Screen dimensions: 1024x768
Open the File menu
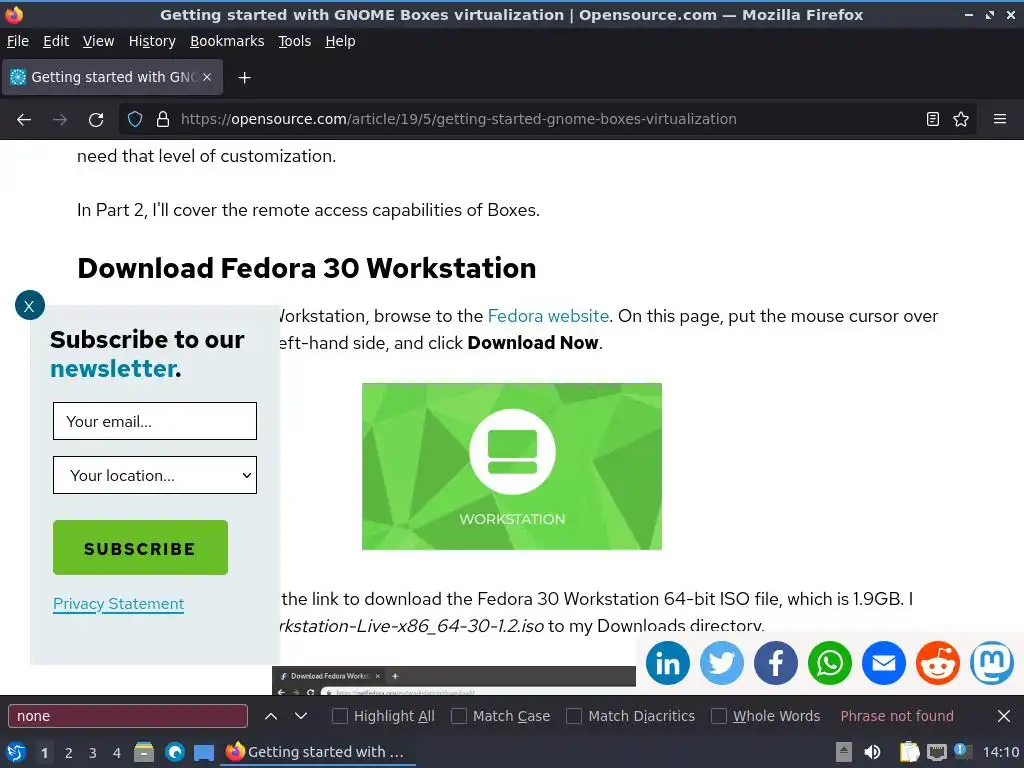click(18, 41)
